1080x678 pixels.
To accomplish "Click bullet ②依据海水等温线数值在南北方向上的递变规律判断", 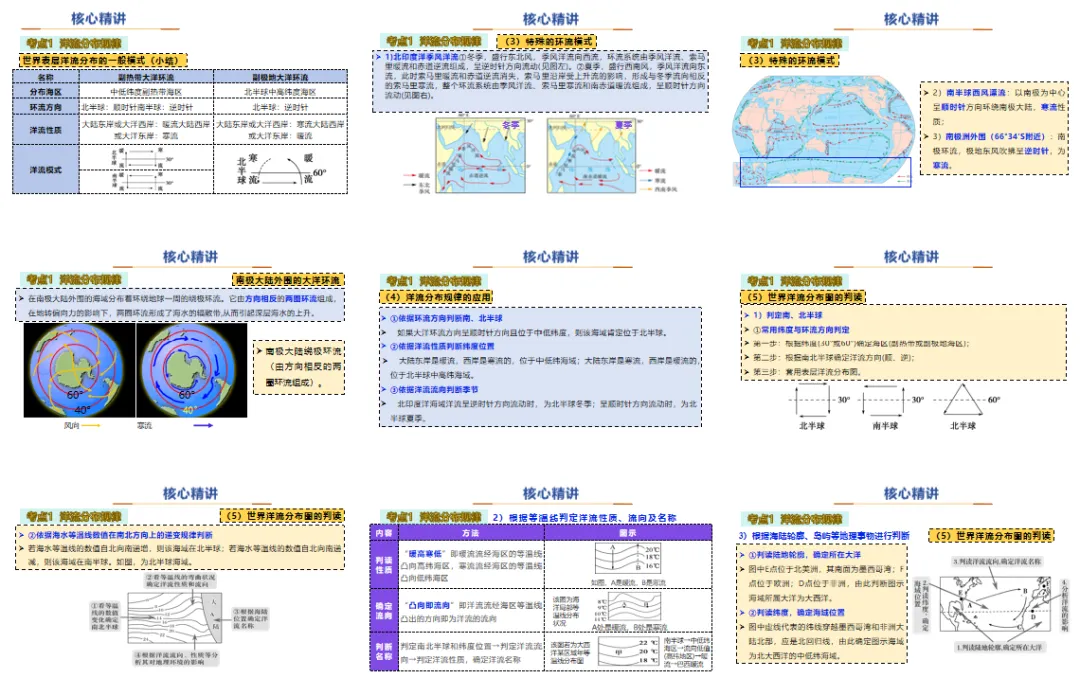I will click(120, 535).
